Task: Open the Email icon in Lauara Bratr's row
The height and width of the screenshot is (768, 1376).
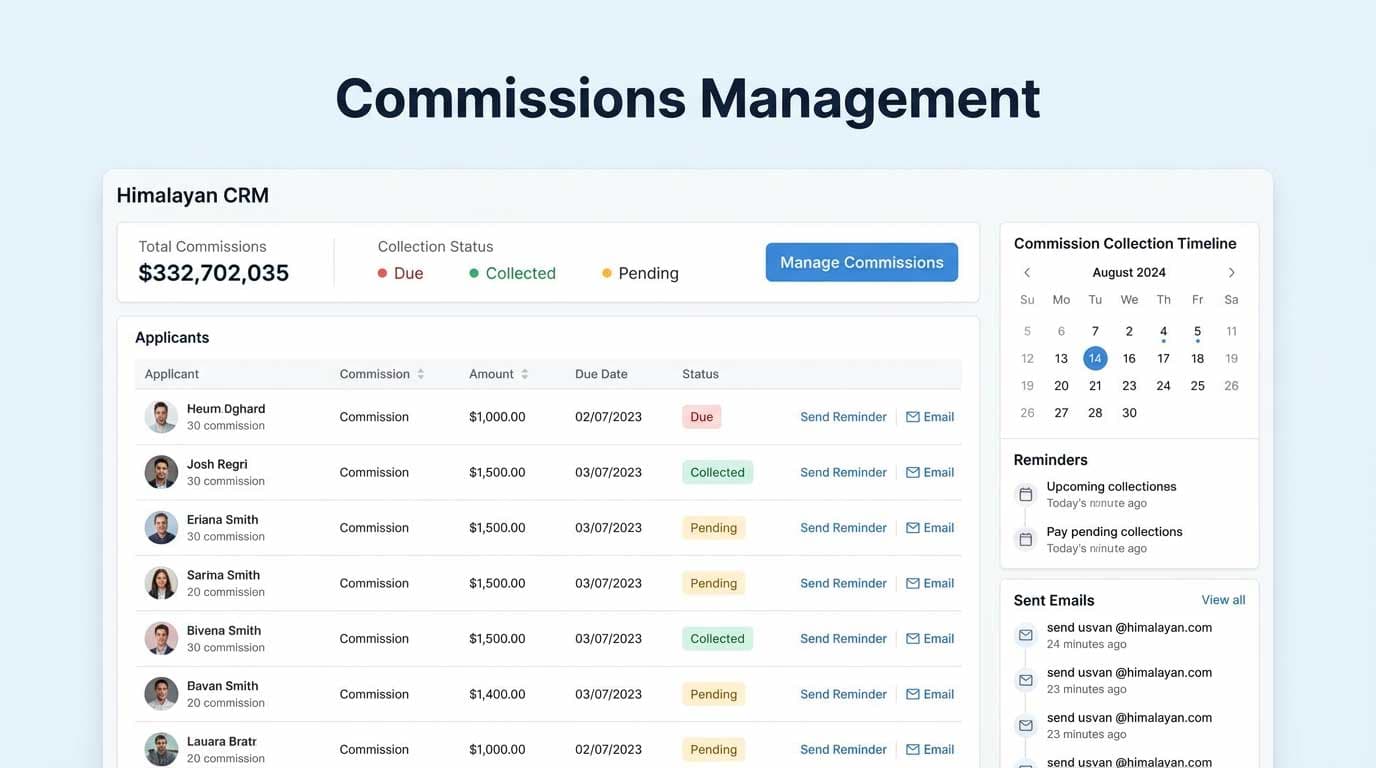Action: click(x=912, y=748)
